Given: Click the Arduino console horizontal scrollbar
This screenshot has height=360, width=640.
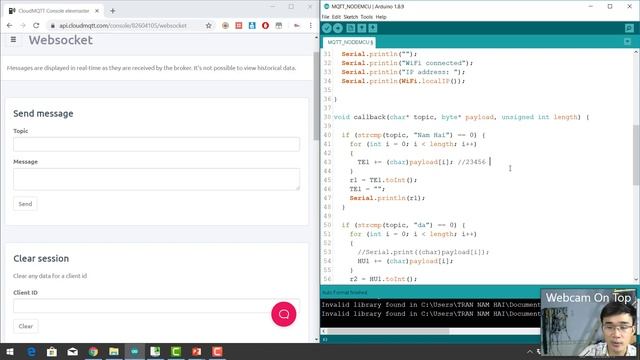Looking at the screenshot, I should click(x=388, y=331).
